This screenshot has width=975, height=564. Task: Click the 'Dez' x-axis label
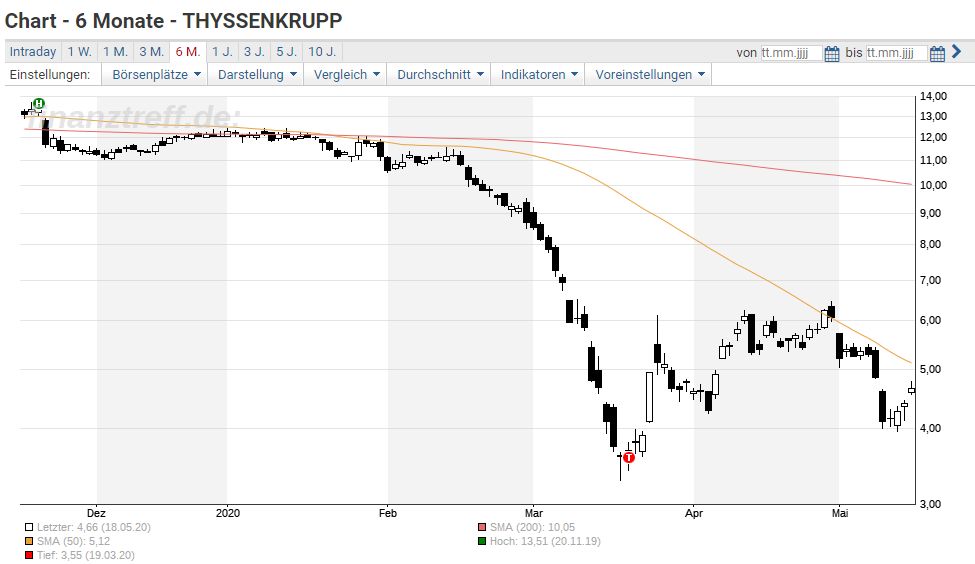tap(96, 513)
